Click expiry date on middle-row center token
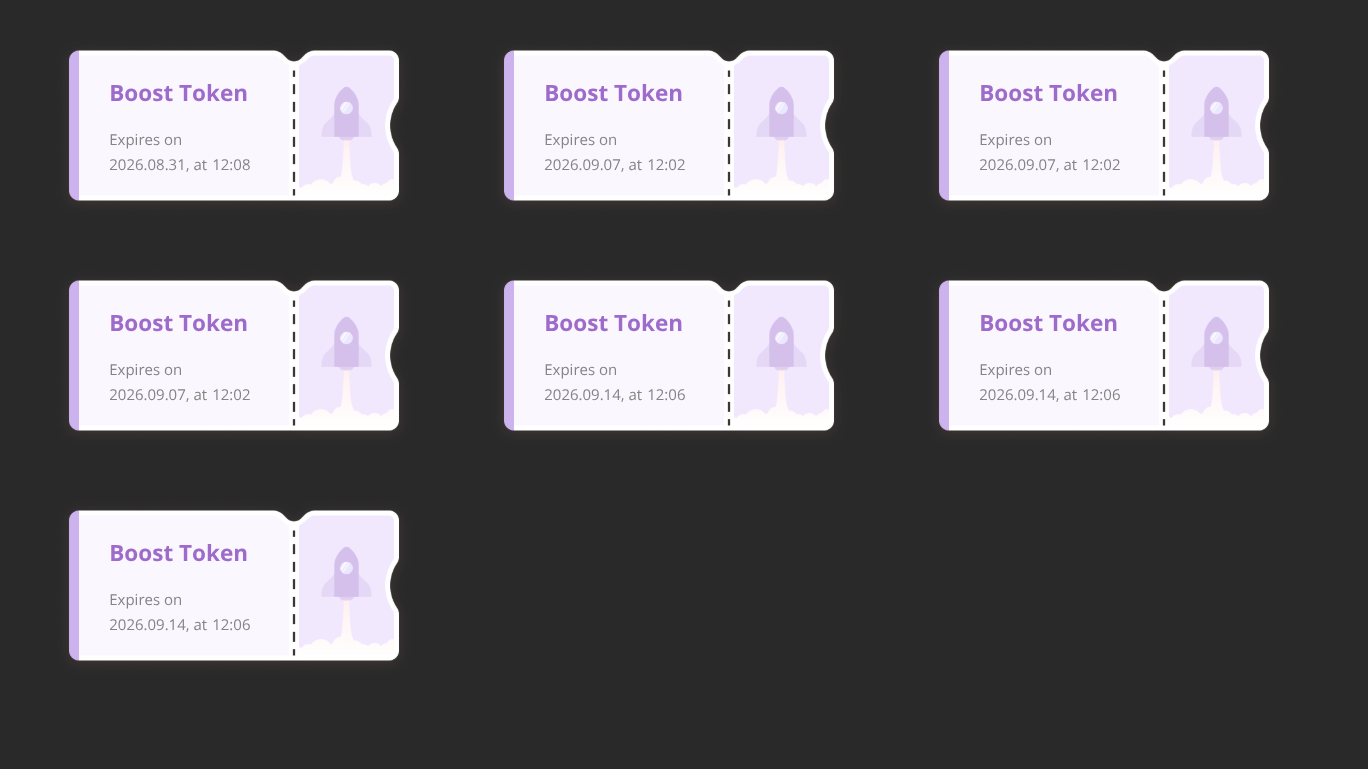This screenshot has height=769, width=1368. [x=615, y=395]
